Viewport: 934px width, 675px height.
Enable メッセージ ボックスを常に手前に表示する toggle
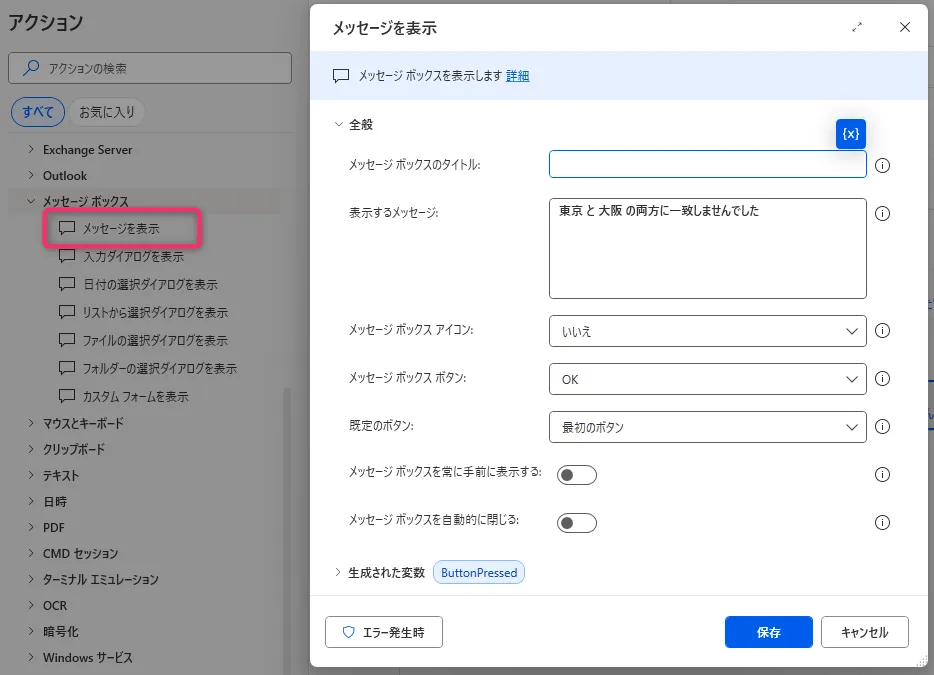tap(577, 475)
